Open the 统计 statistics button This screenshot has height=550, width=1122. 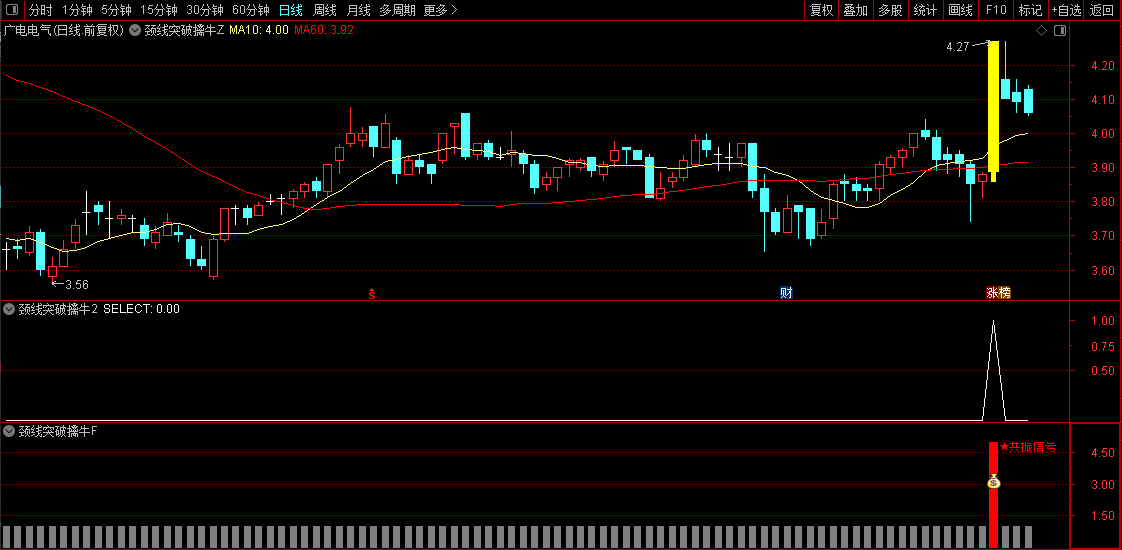point(925,10)
